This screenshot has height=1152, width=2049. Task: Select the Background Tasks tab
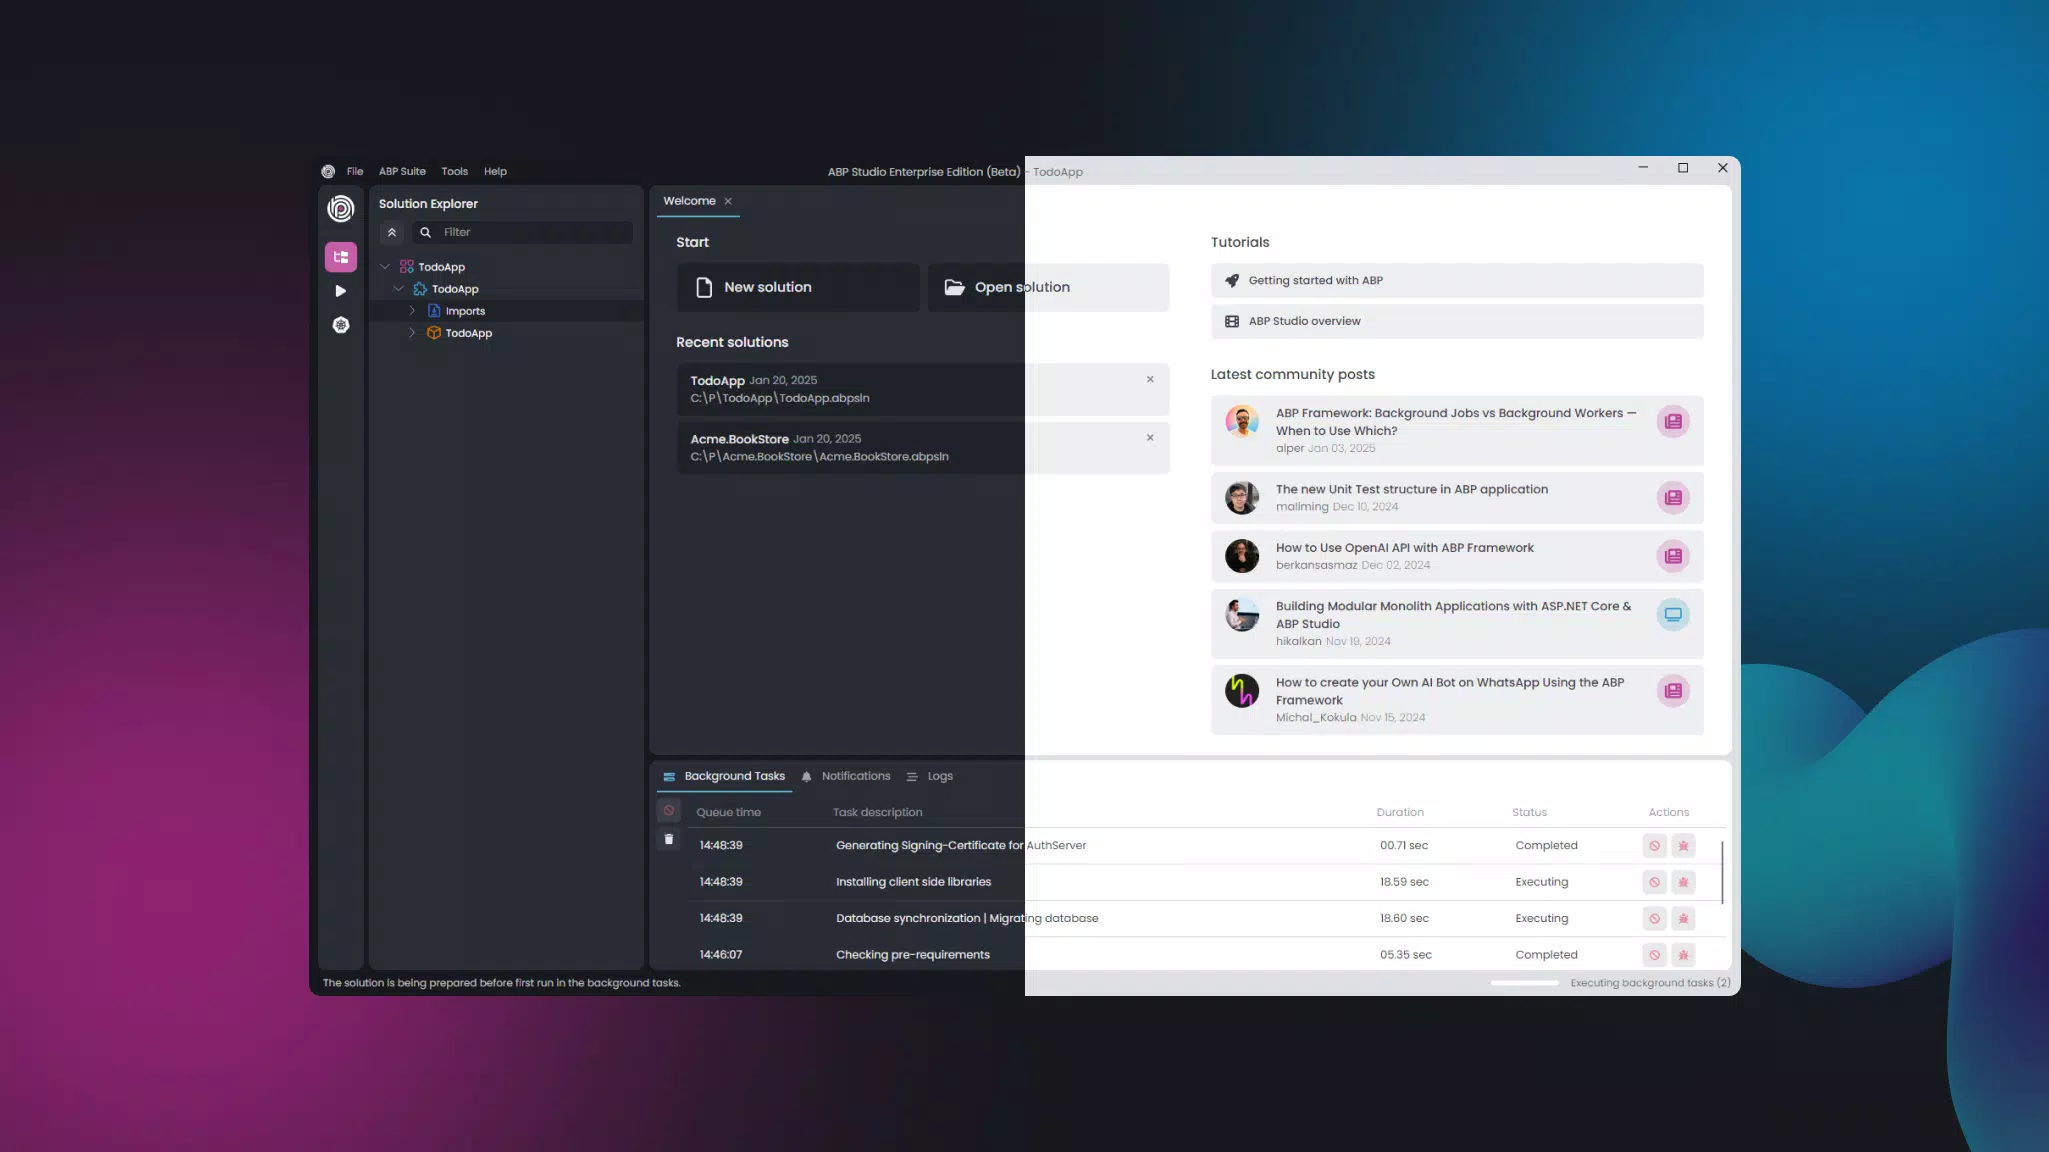tap(724, 776)
